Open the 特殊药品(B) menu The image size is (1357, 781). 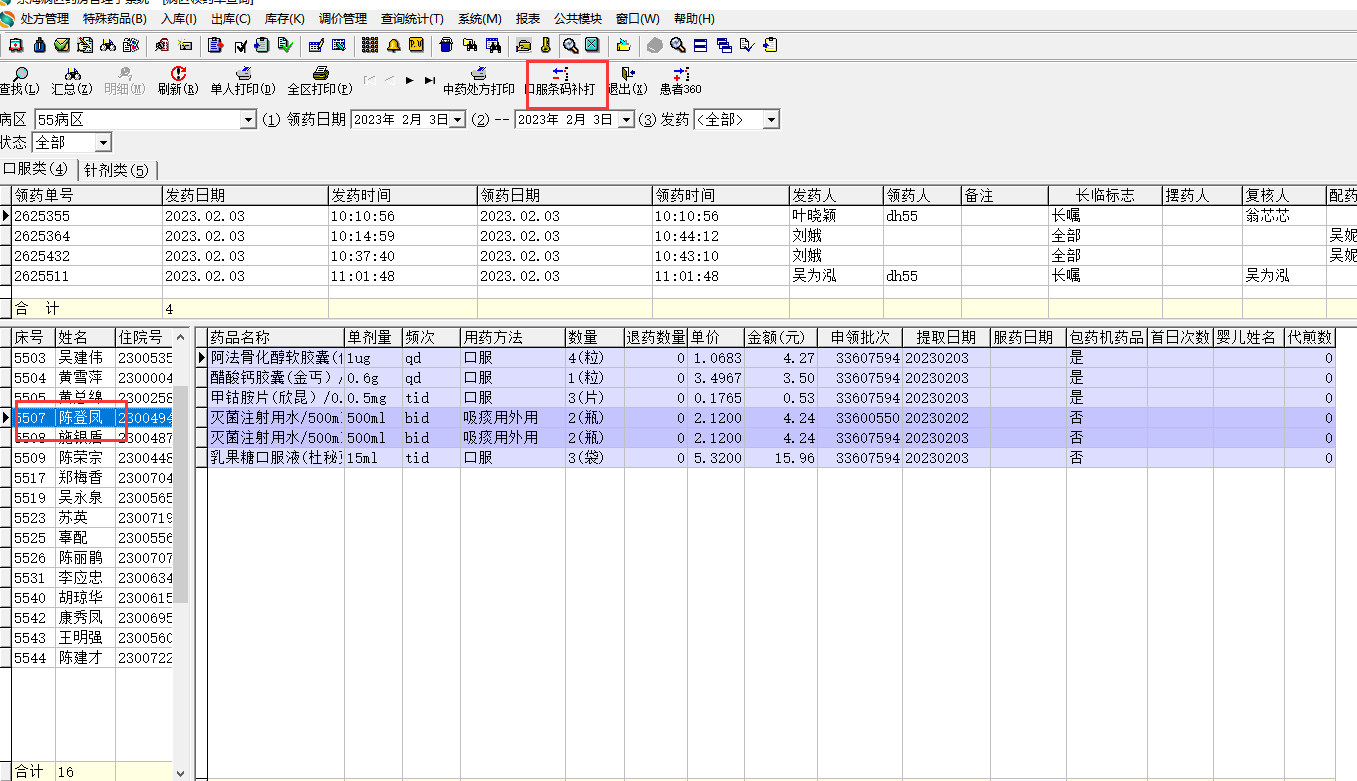pyautogui.click(x=115, y=19)
